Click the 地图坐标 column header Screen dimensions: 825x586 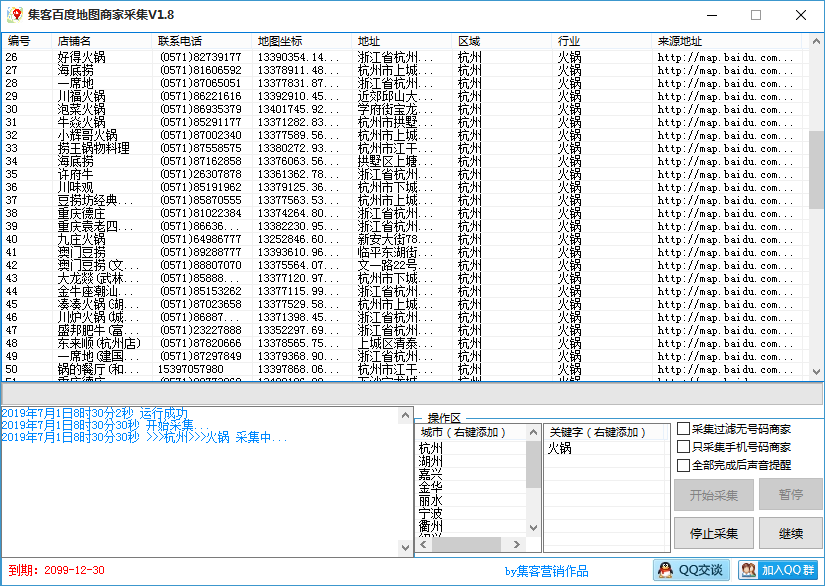point(301,41)
